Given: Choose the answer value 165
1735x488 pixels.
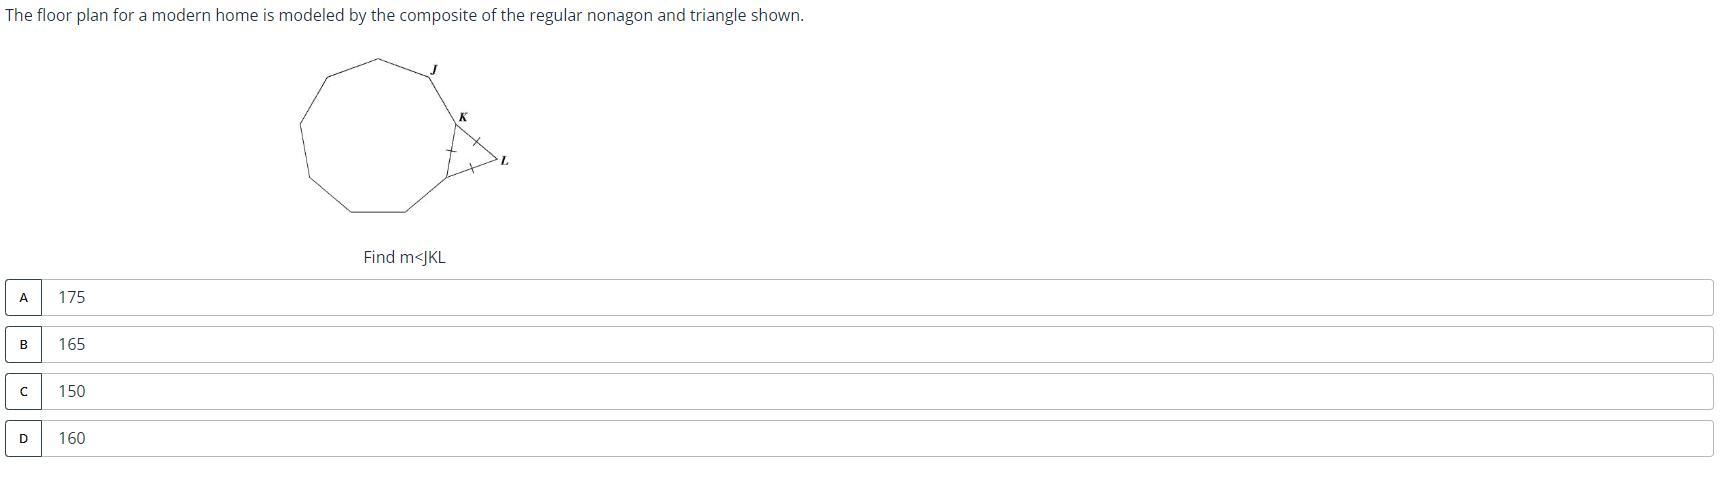Looking at the screenshot, I should [x=72, y=344].
